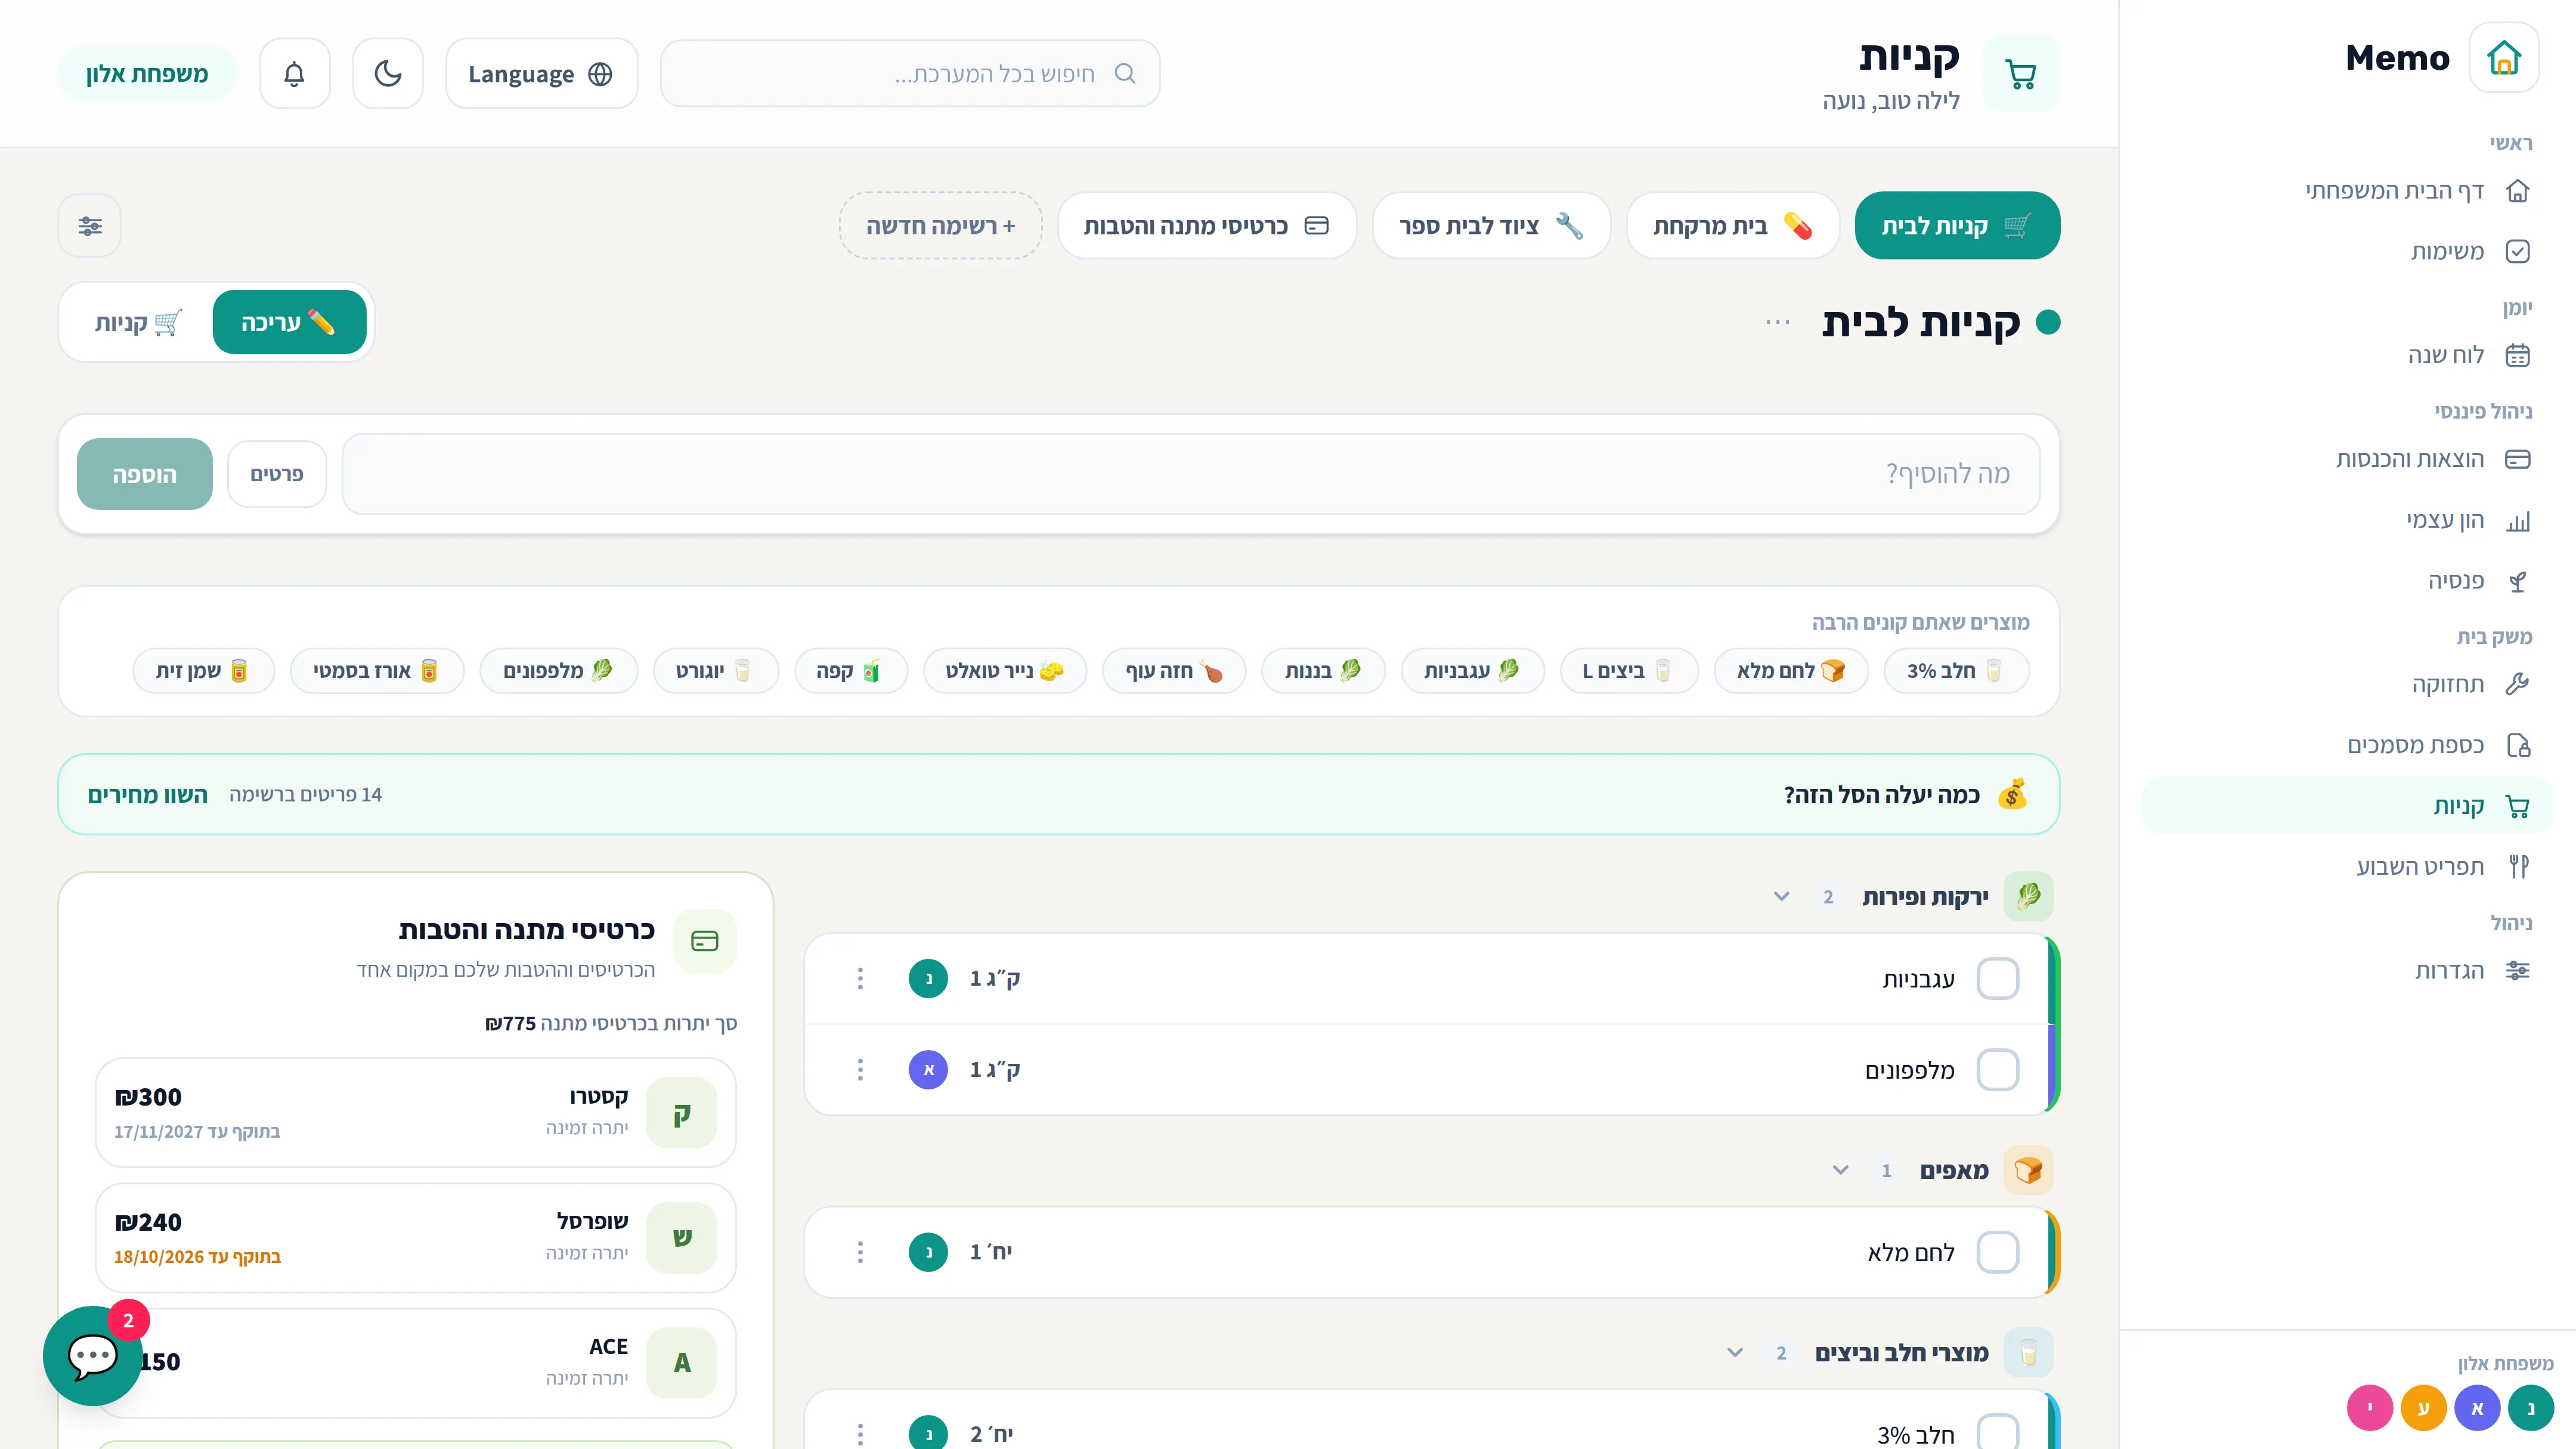This screenshot has height=1449, width=2576.
Task: Open תפריט השבוע weekly menu
Action: click(2348, 866)
